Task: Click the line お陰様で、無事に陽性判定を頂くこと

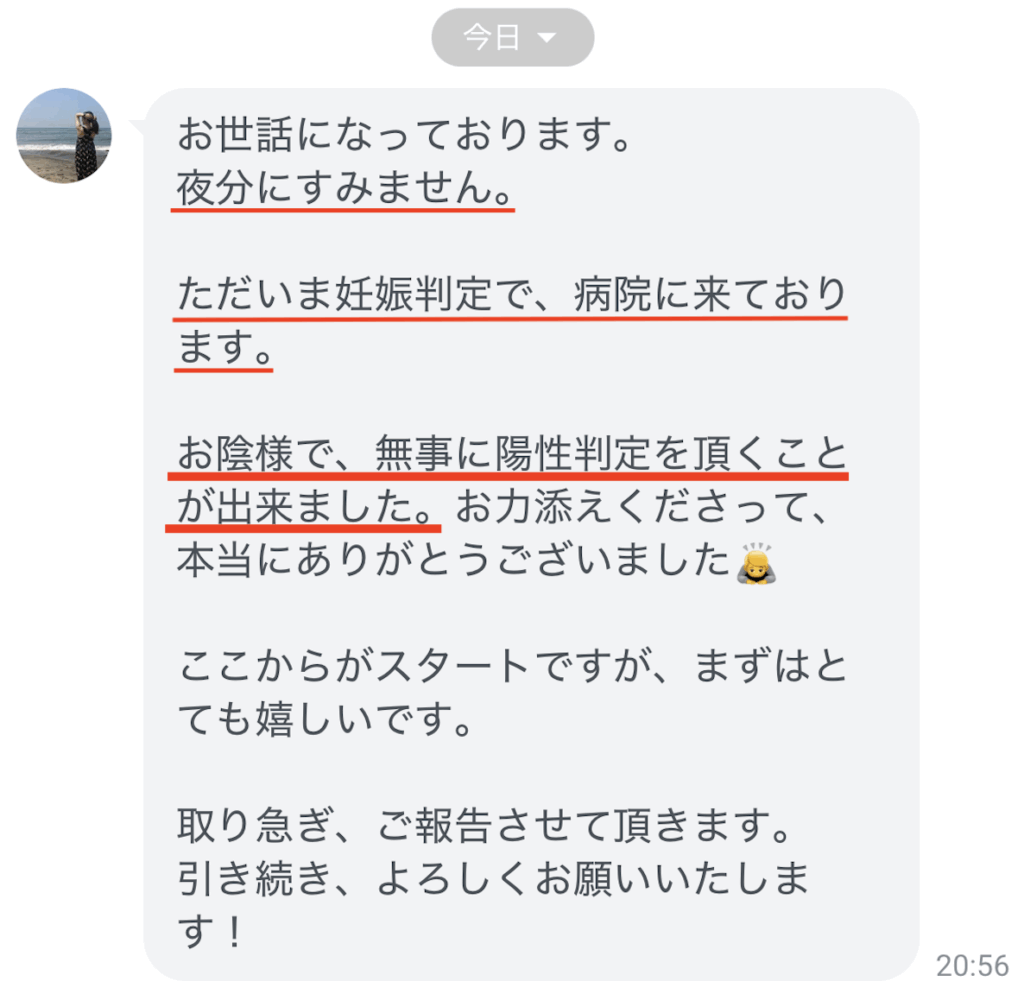Action: 512,453
